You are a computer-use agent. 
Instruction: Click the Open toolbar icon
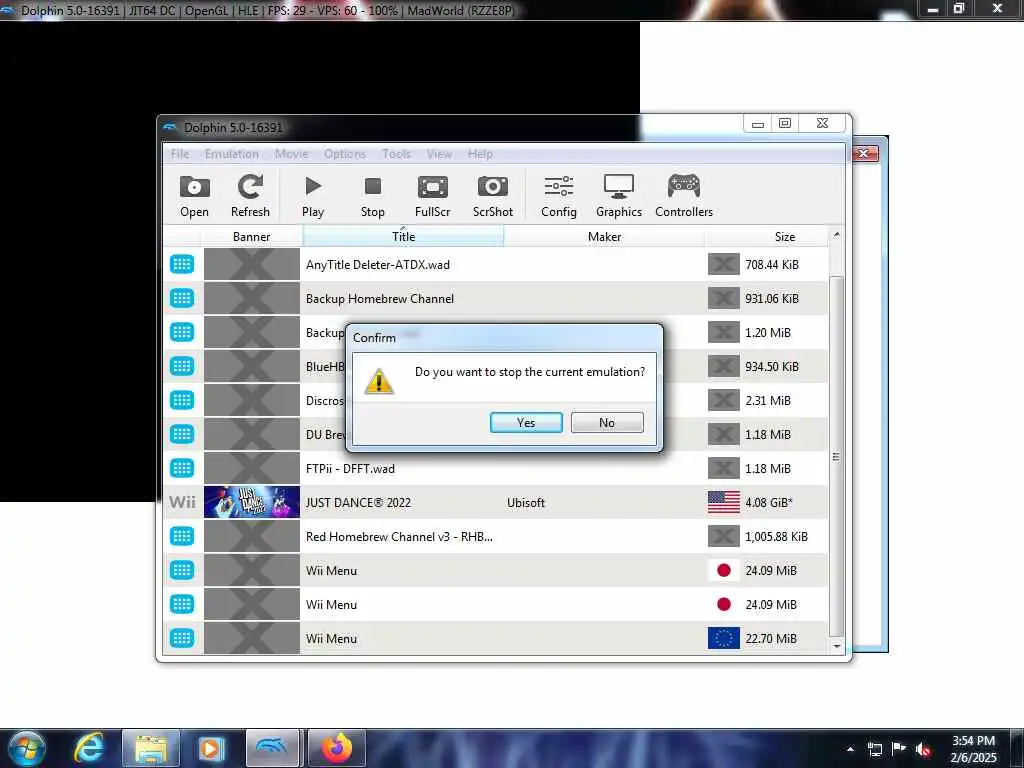[x=194, y=196]
